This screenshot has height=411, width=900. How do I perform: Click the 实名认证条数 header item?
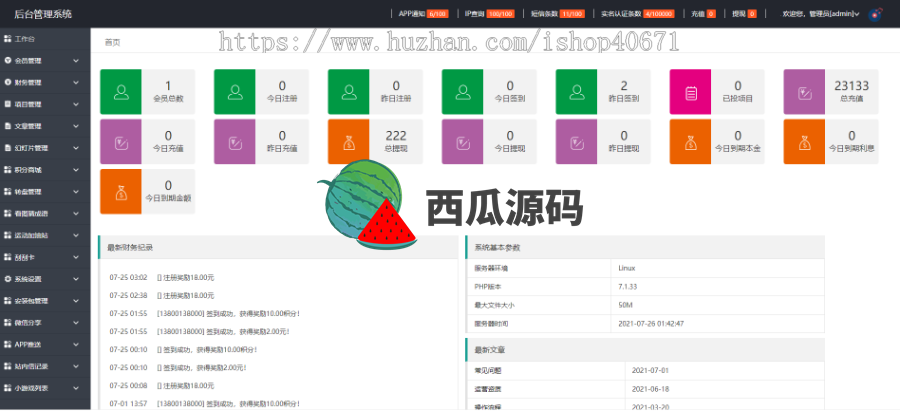(x=637, y=14)
